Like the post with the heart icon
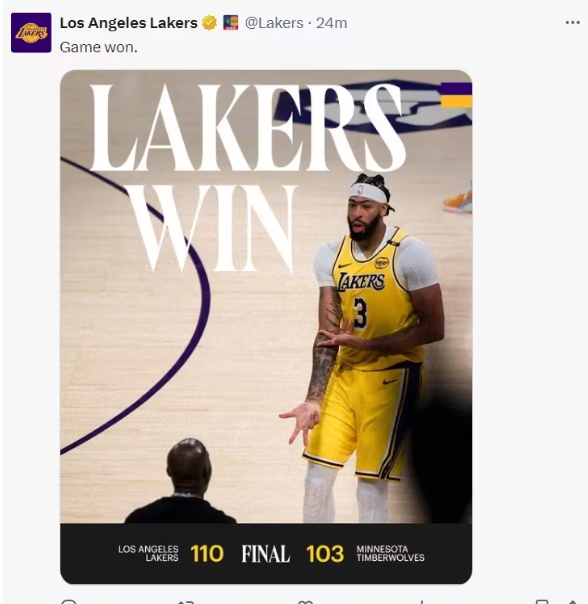Image resolution: width=588 pixels, height=604 pixels. (306, 602)
